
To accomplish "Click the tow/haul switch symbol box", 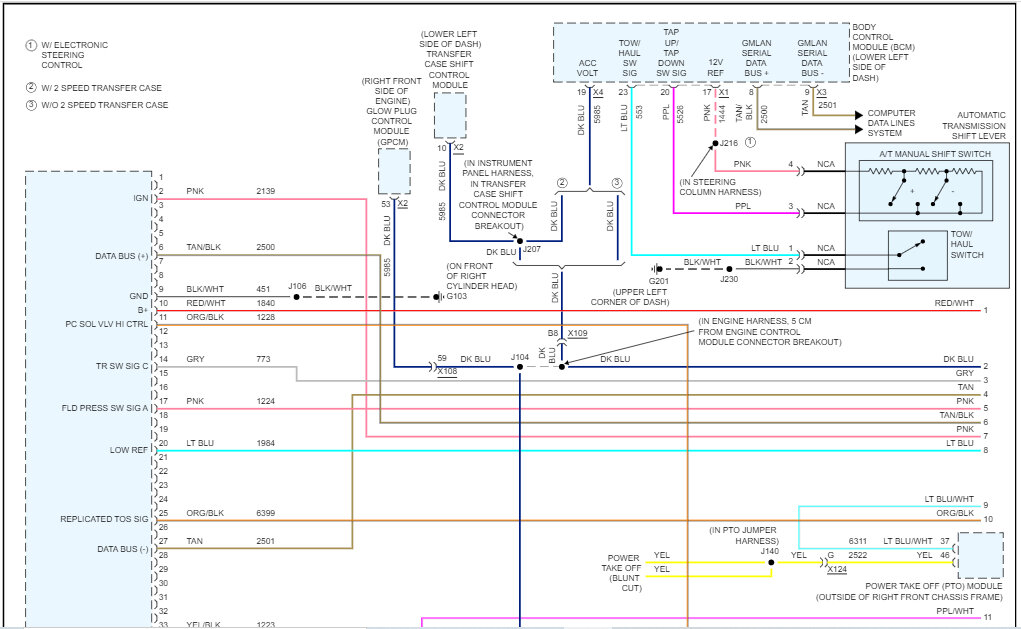I will [x=917, y=256].
